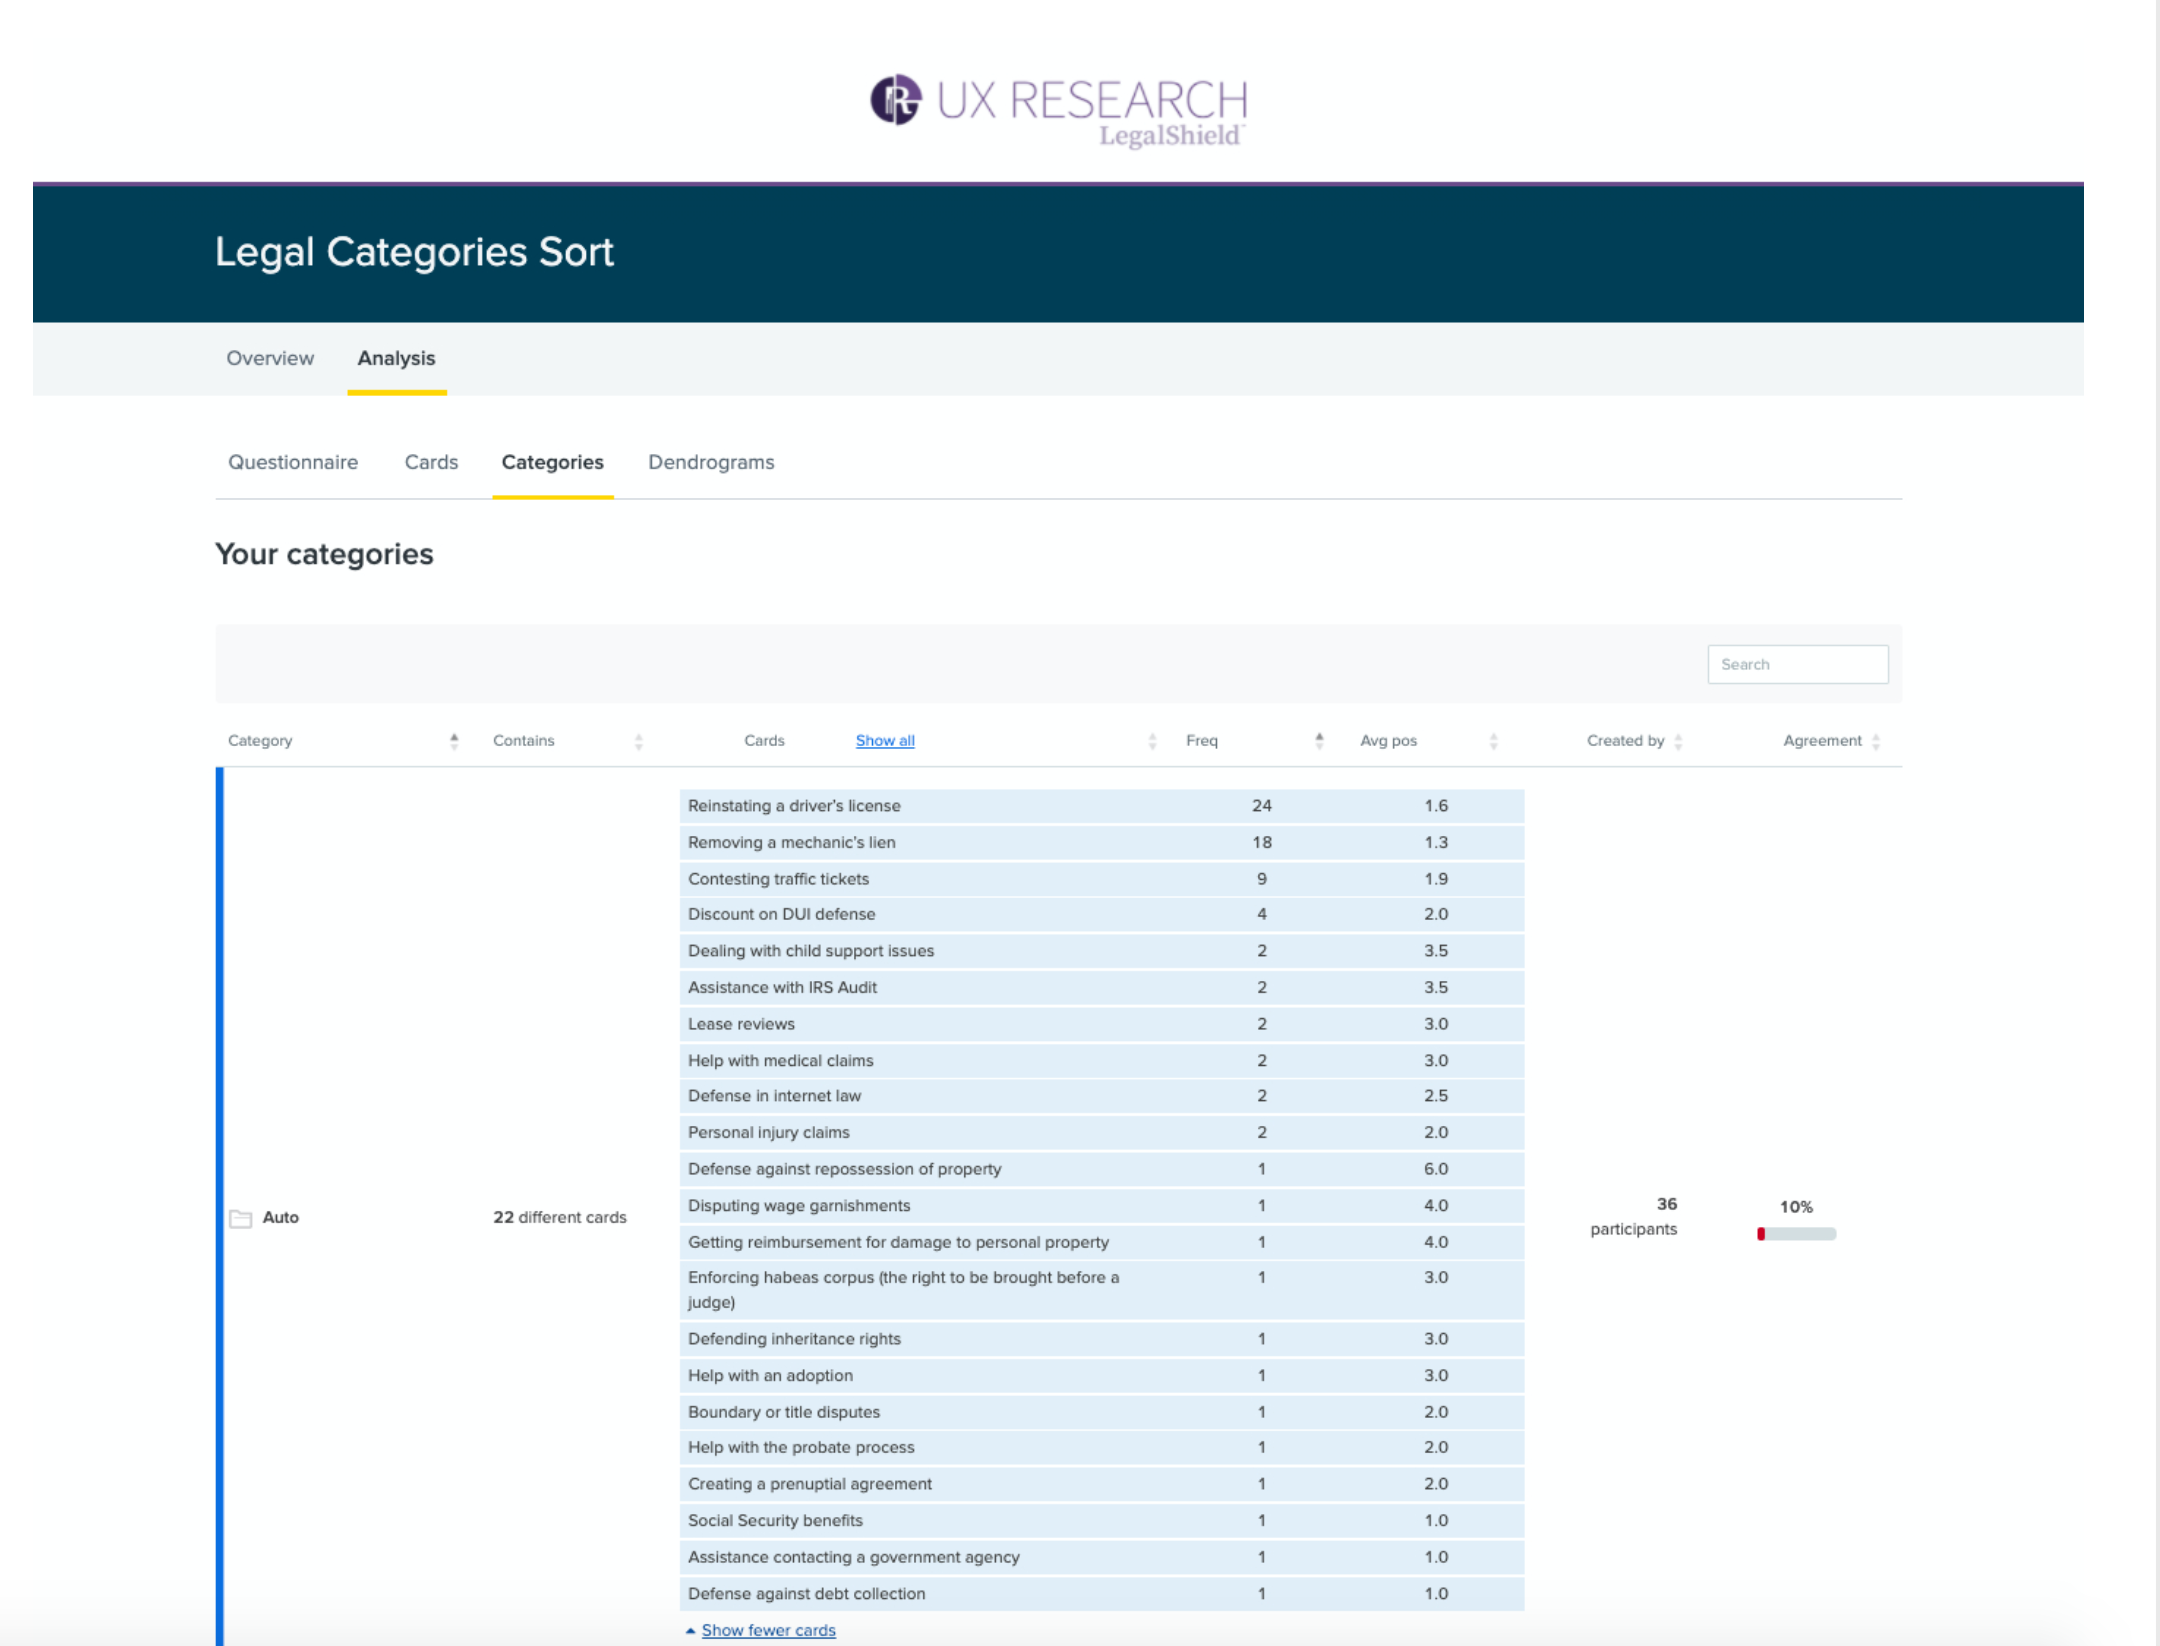
Task: Click the Auto category name
Action: (281, 1217)
